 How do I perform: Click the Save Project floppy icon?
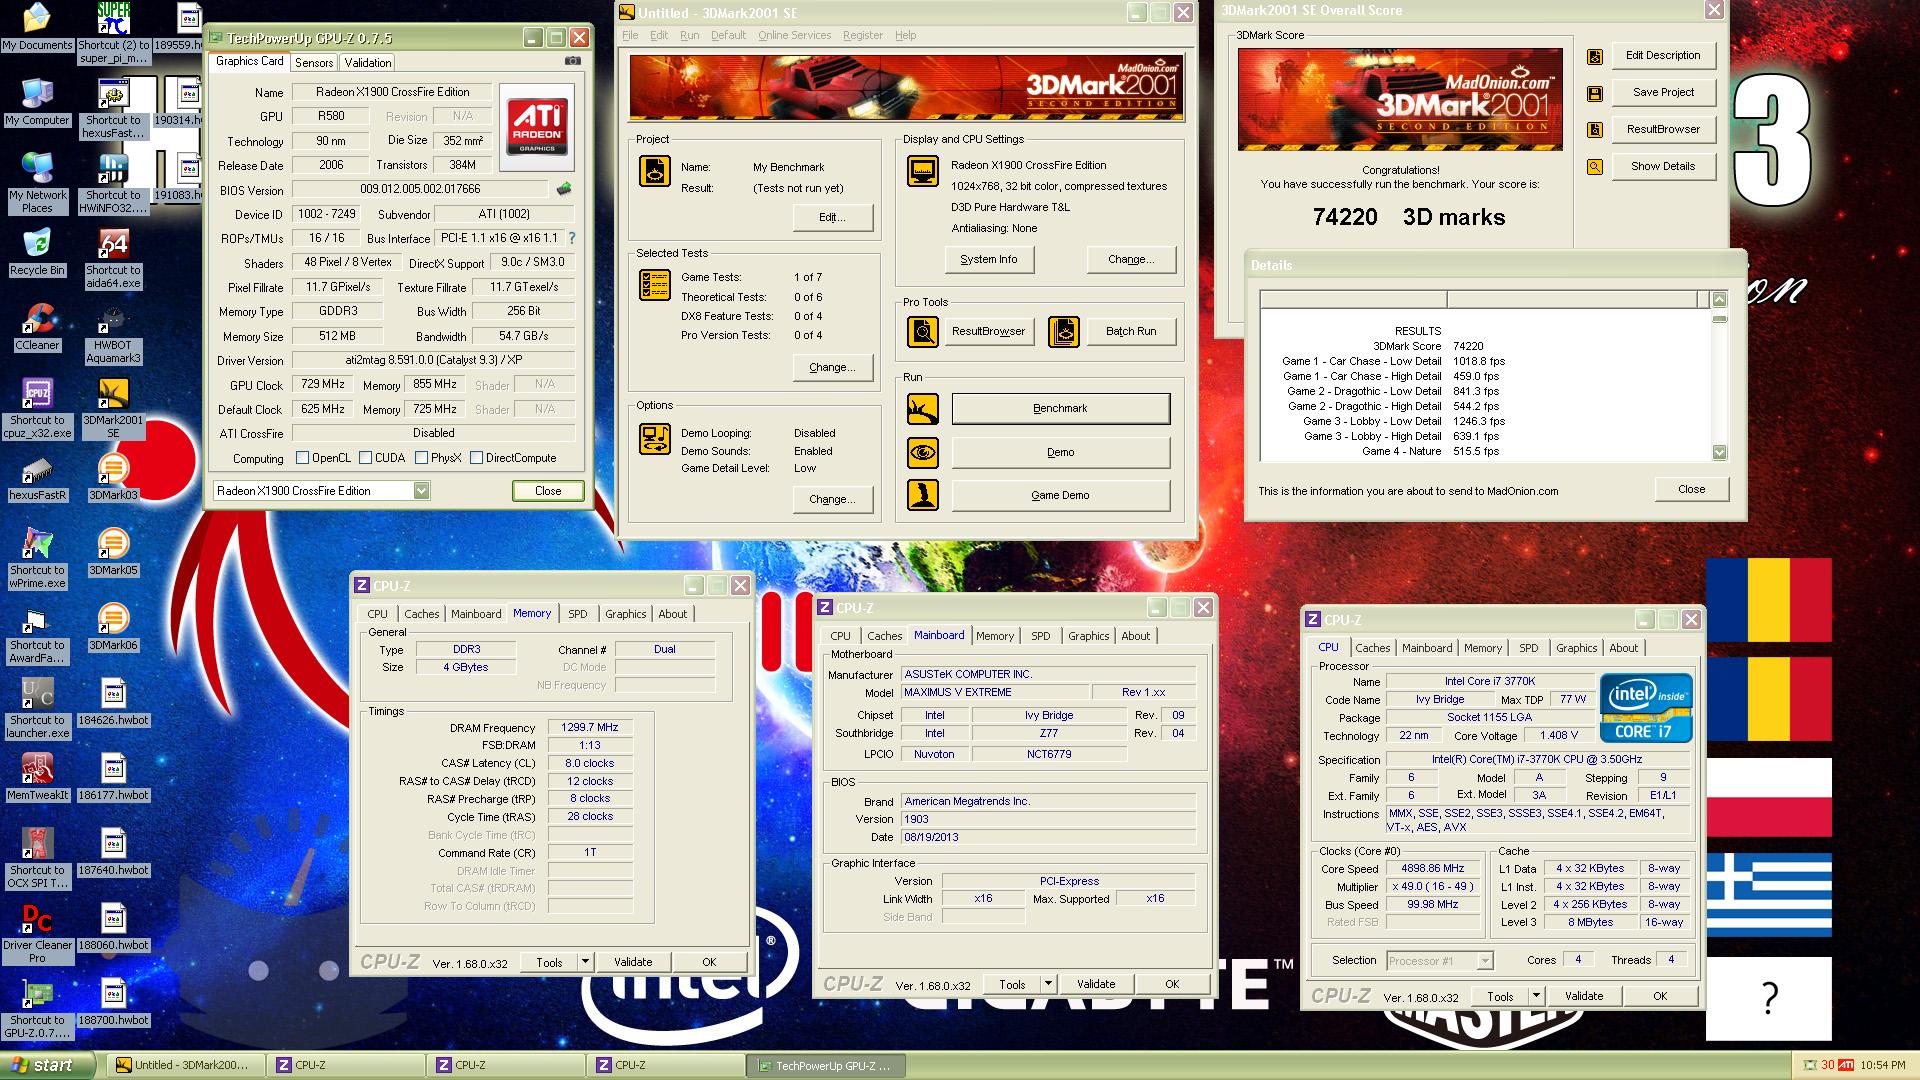pyautogui.click(x=1595, y=93)
